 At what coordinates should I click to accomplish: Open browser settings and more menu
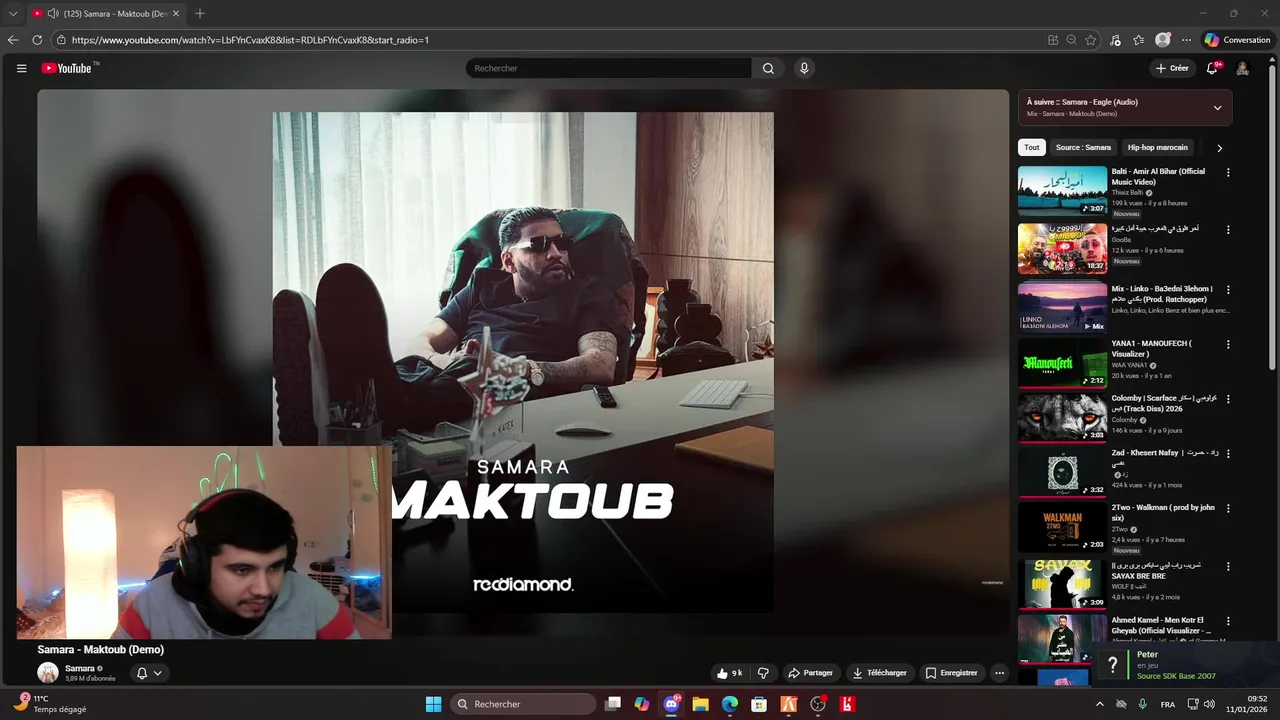(1187, 40)
